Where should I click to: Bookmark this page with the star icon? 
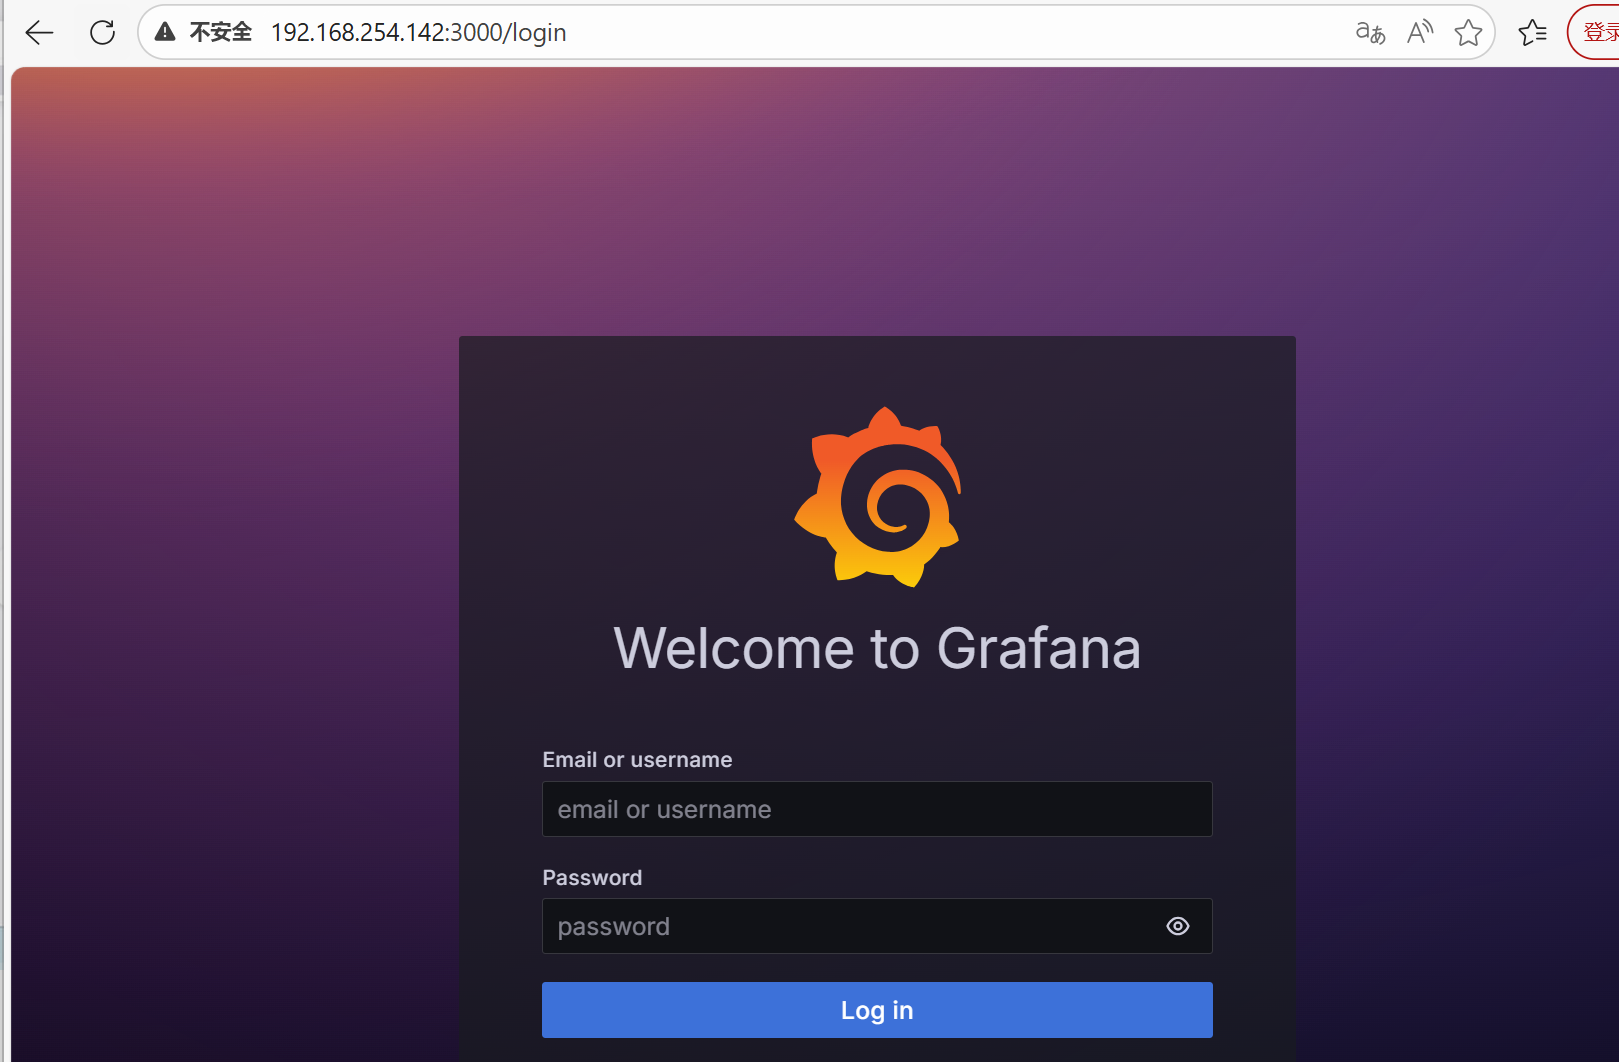[1469, 33]
